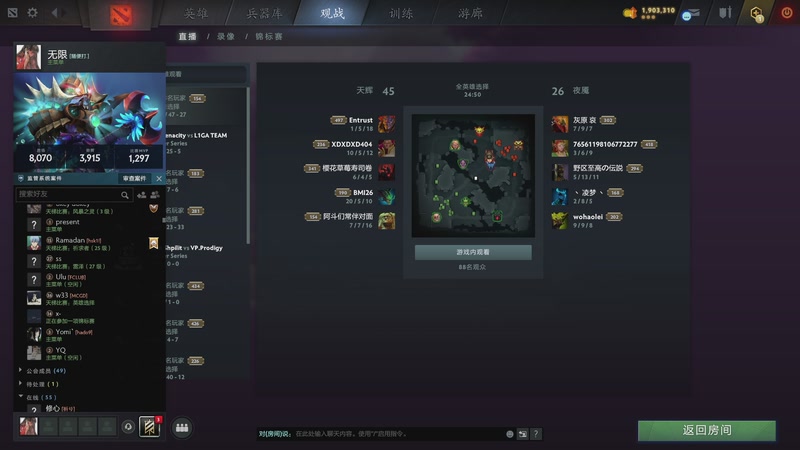800x450 pixels.
Task: Click the power quit icon
Action: point(787,13)
